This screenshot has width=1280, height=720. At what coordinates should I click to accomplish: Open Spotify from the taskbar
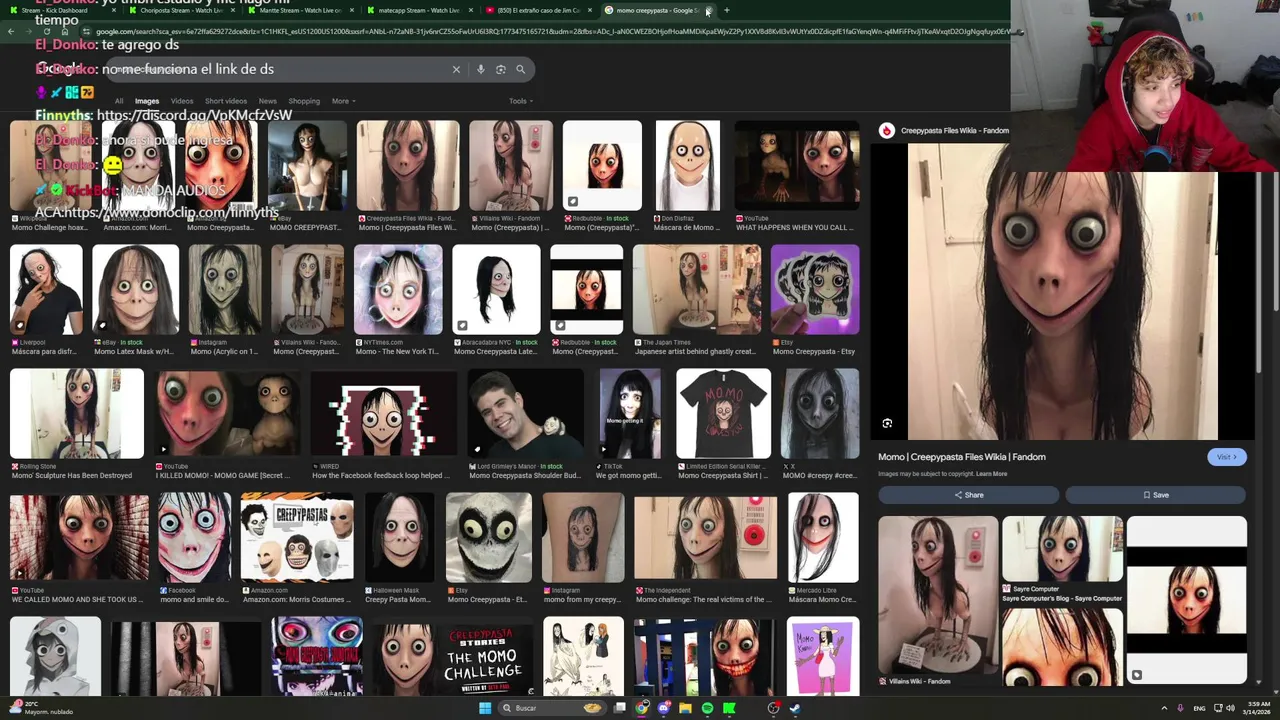coord(707,708)
